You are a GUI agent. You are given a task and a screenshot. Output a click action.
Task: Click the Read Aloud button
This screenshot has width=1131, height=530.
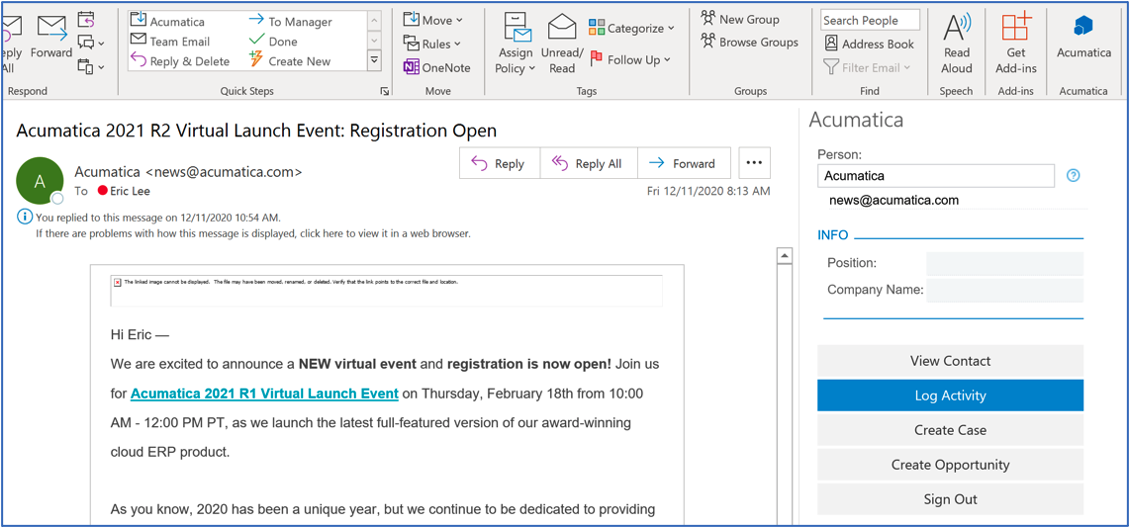[x=957, y=43]
